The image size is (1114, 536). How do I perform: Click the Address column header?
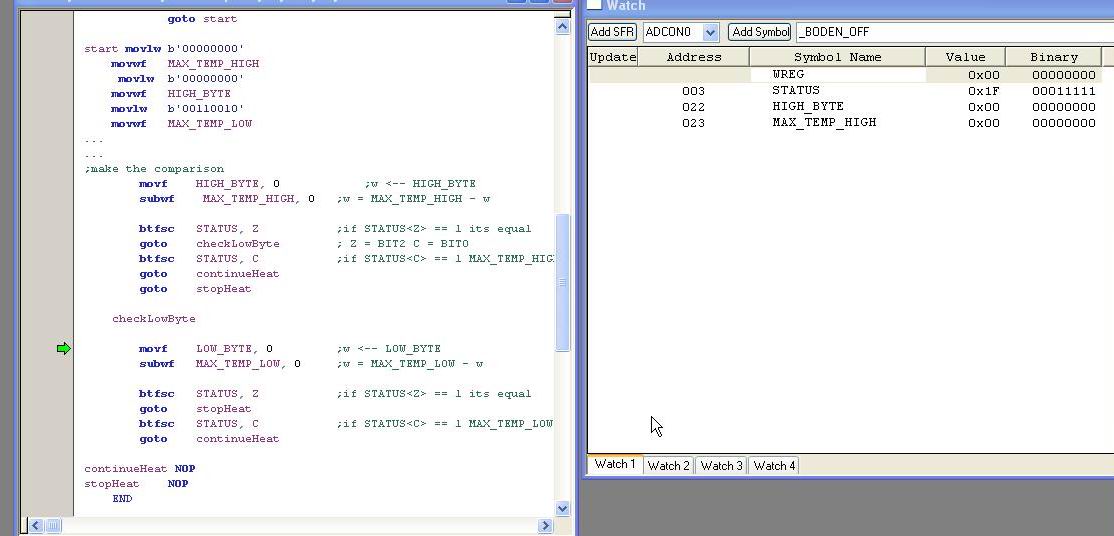pyautogui.click(x=694, y=57)
